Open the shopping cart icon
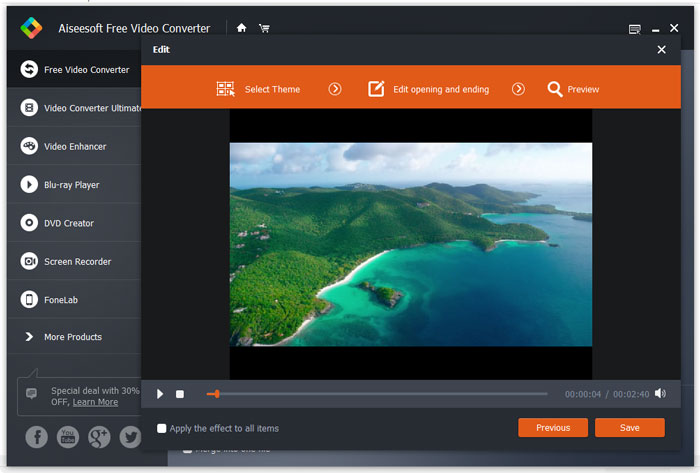 (264, 29)
